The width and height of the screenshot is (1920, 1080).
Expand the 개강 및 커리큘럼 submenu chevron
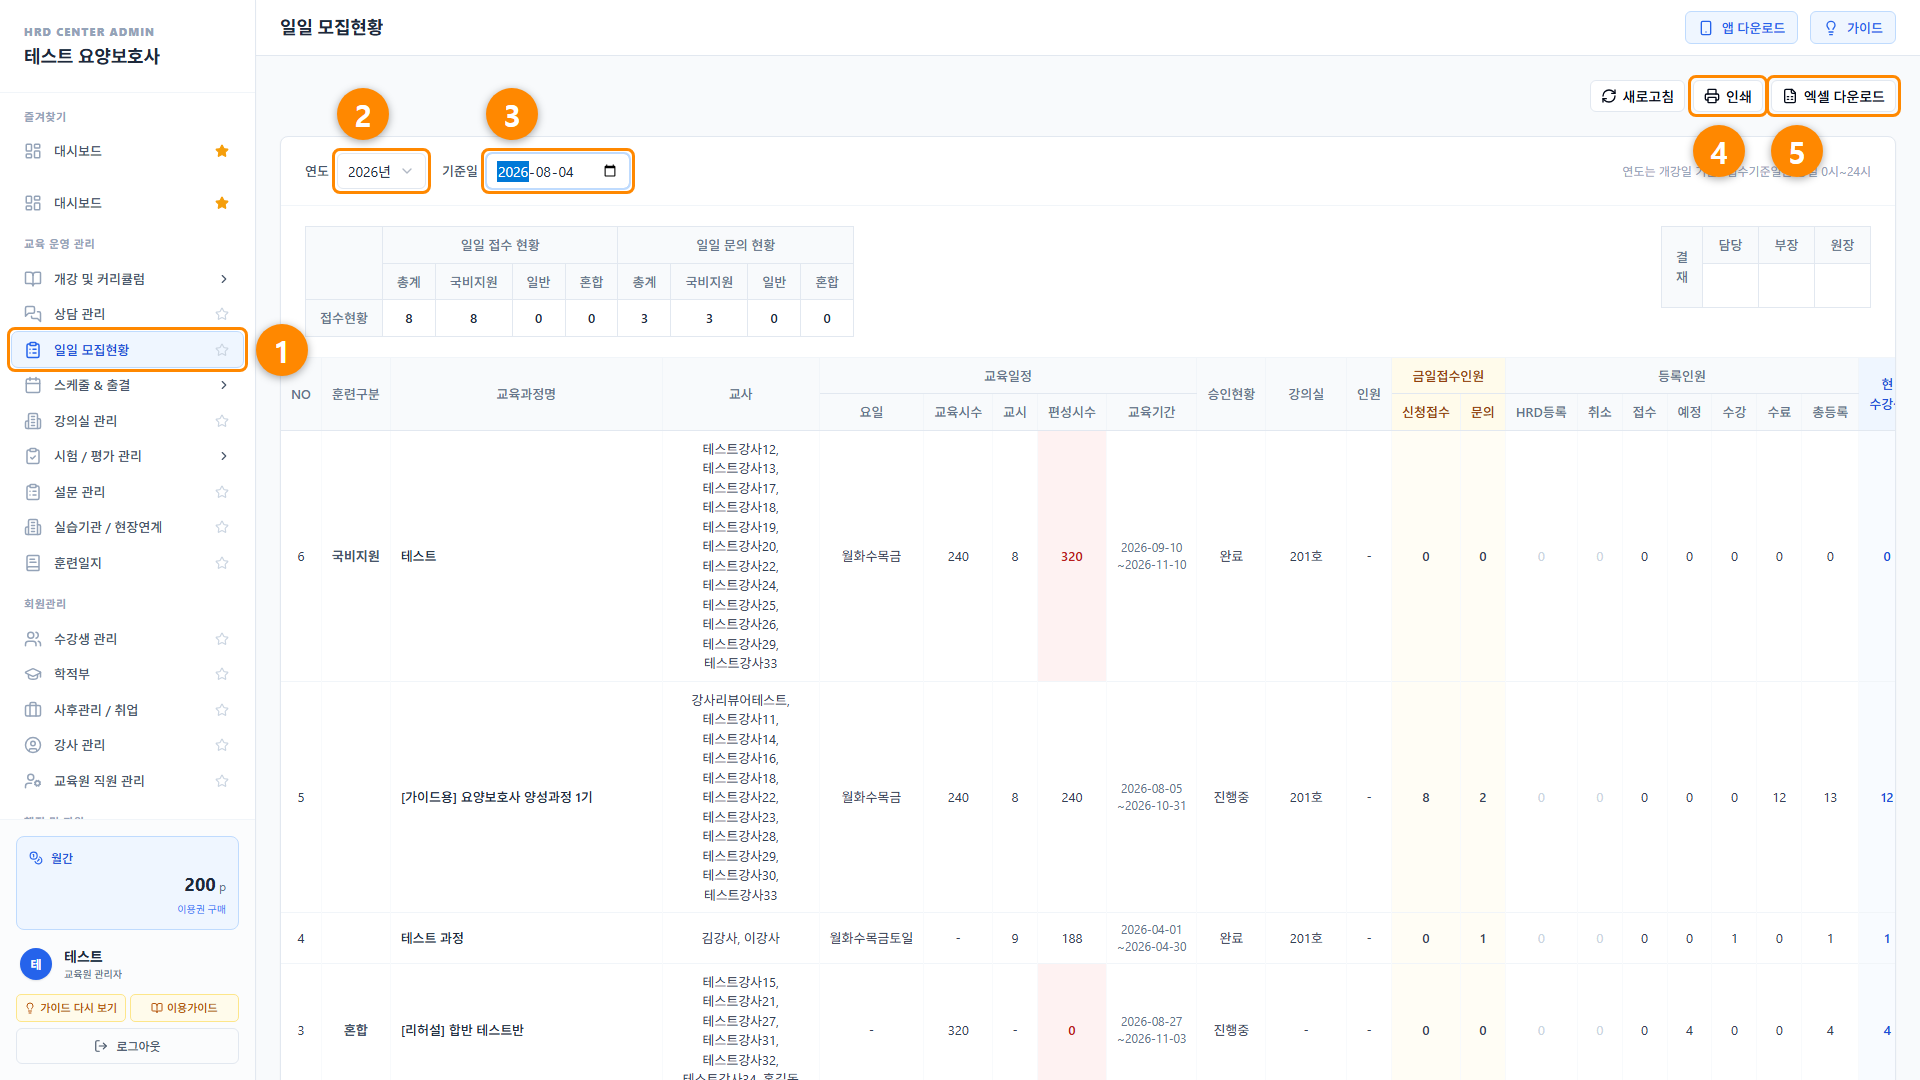[224, 279]
